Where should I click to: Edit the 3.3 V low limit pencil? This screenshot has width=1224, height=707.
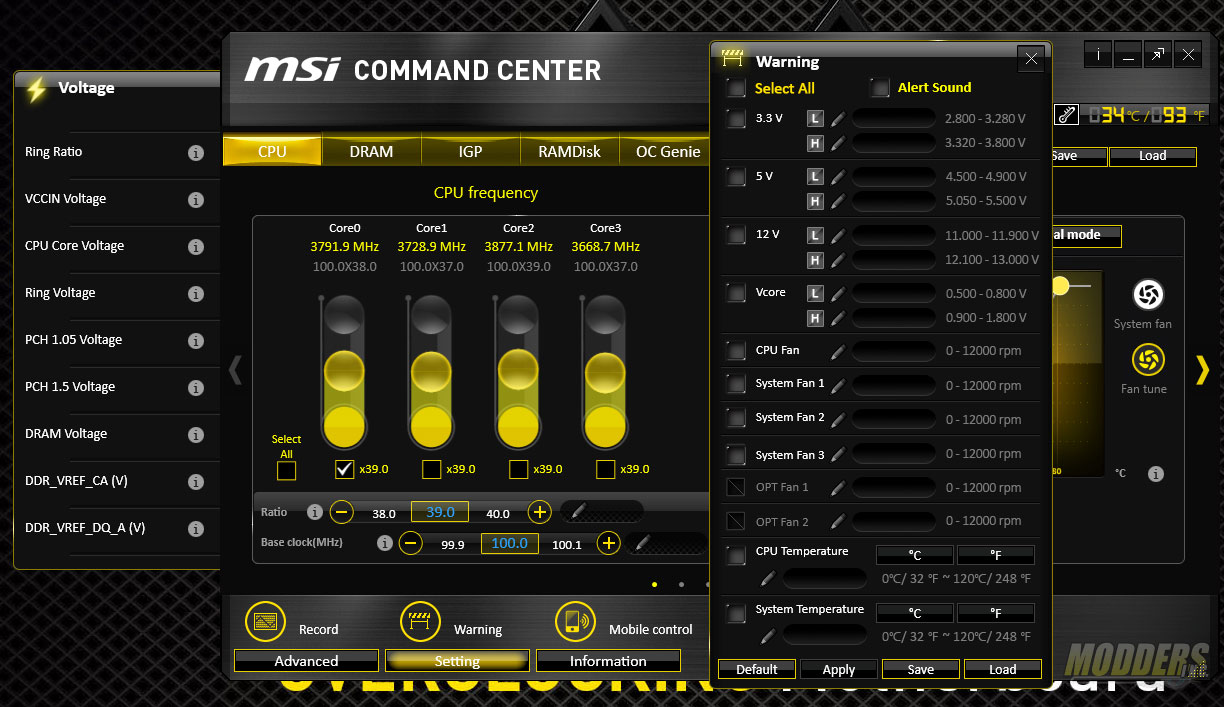click(x=837, y=119)
